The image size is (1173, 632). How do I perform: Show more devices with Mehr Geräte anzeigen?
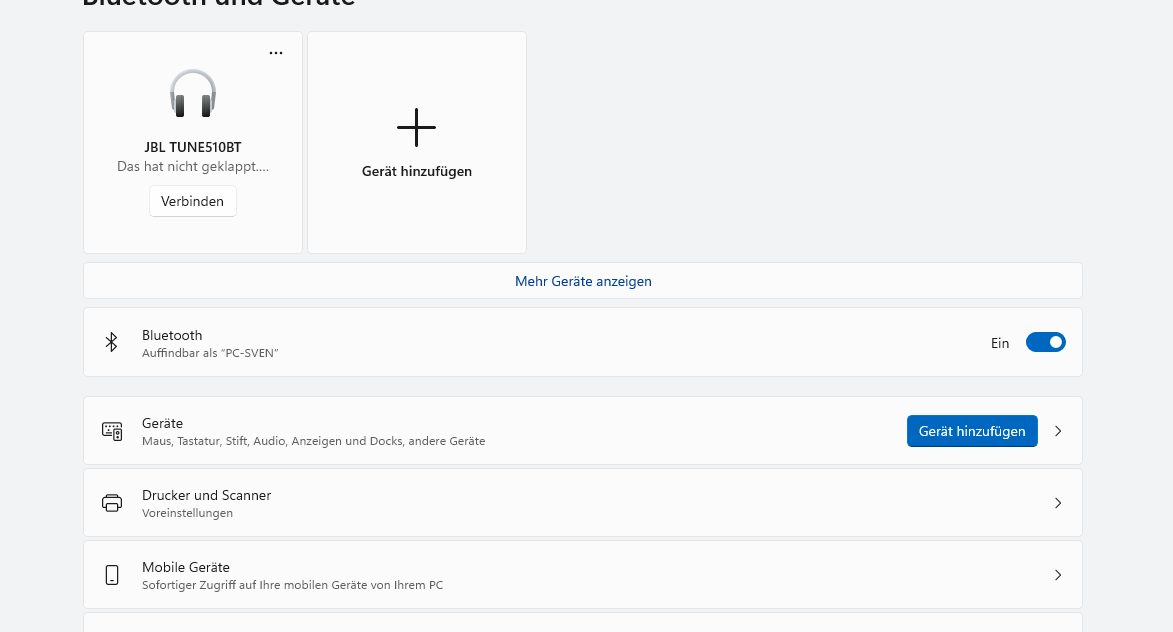[x=583, y=281]
